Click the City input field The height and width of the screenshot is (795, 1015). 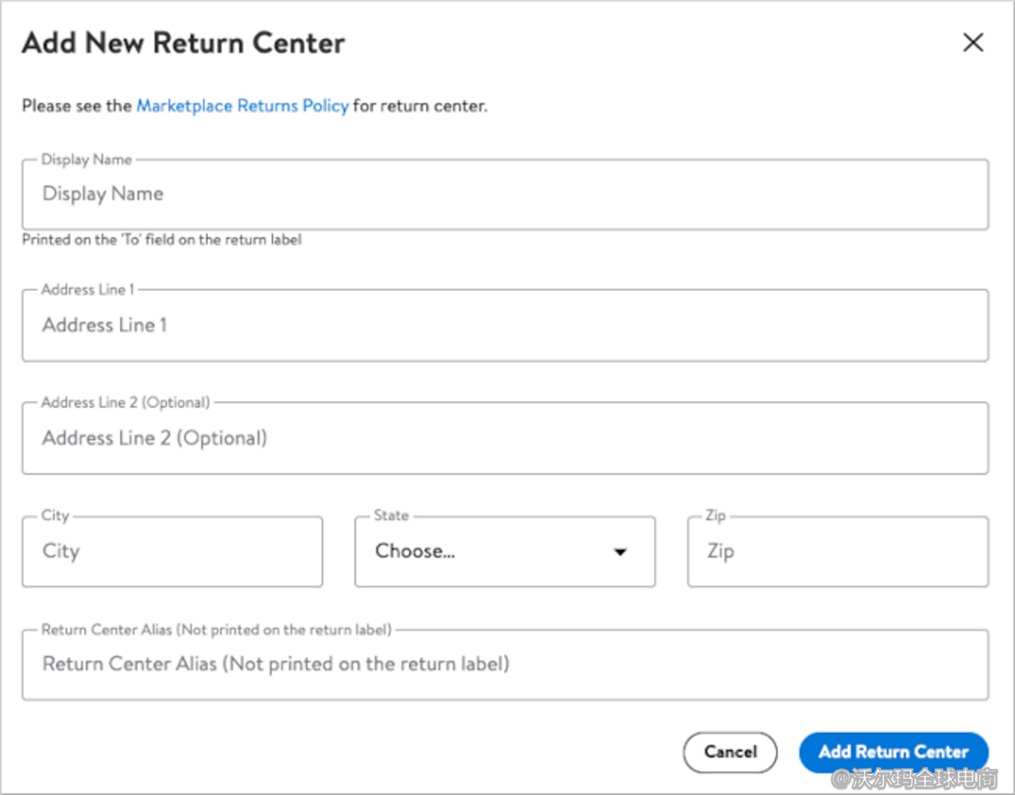(x=172, y=551)
